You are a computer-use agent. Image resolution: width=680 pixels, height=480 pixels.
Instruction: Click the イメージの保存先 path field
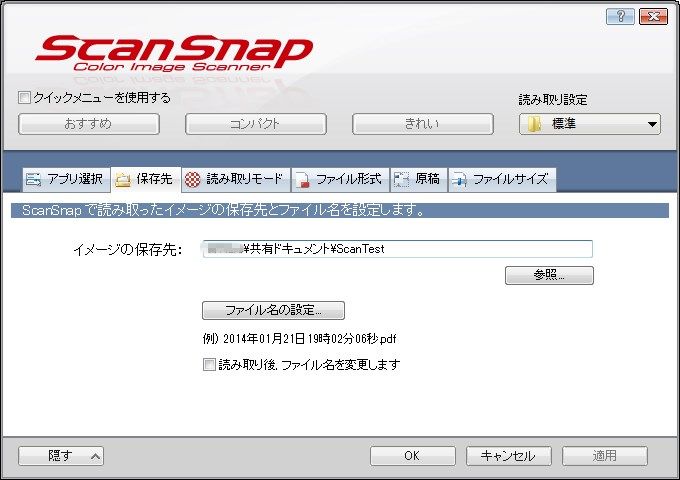point(397,249)
